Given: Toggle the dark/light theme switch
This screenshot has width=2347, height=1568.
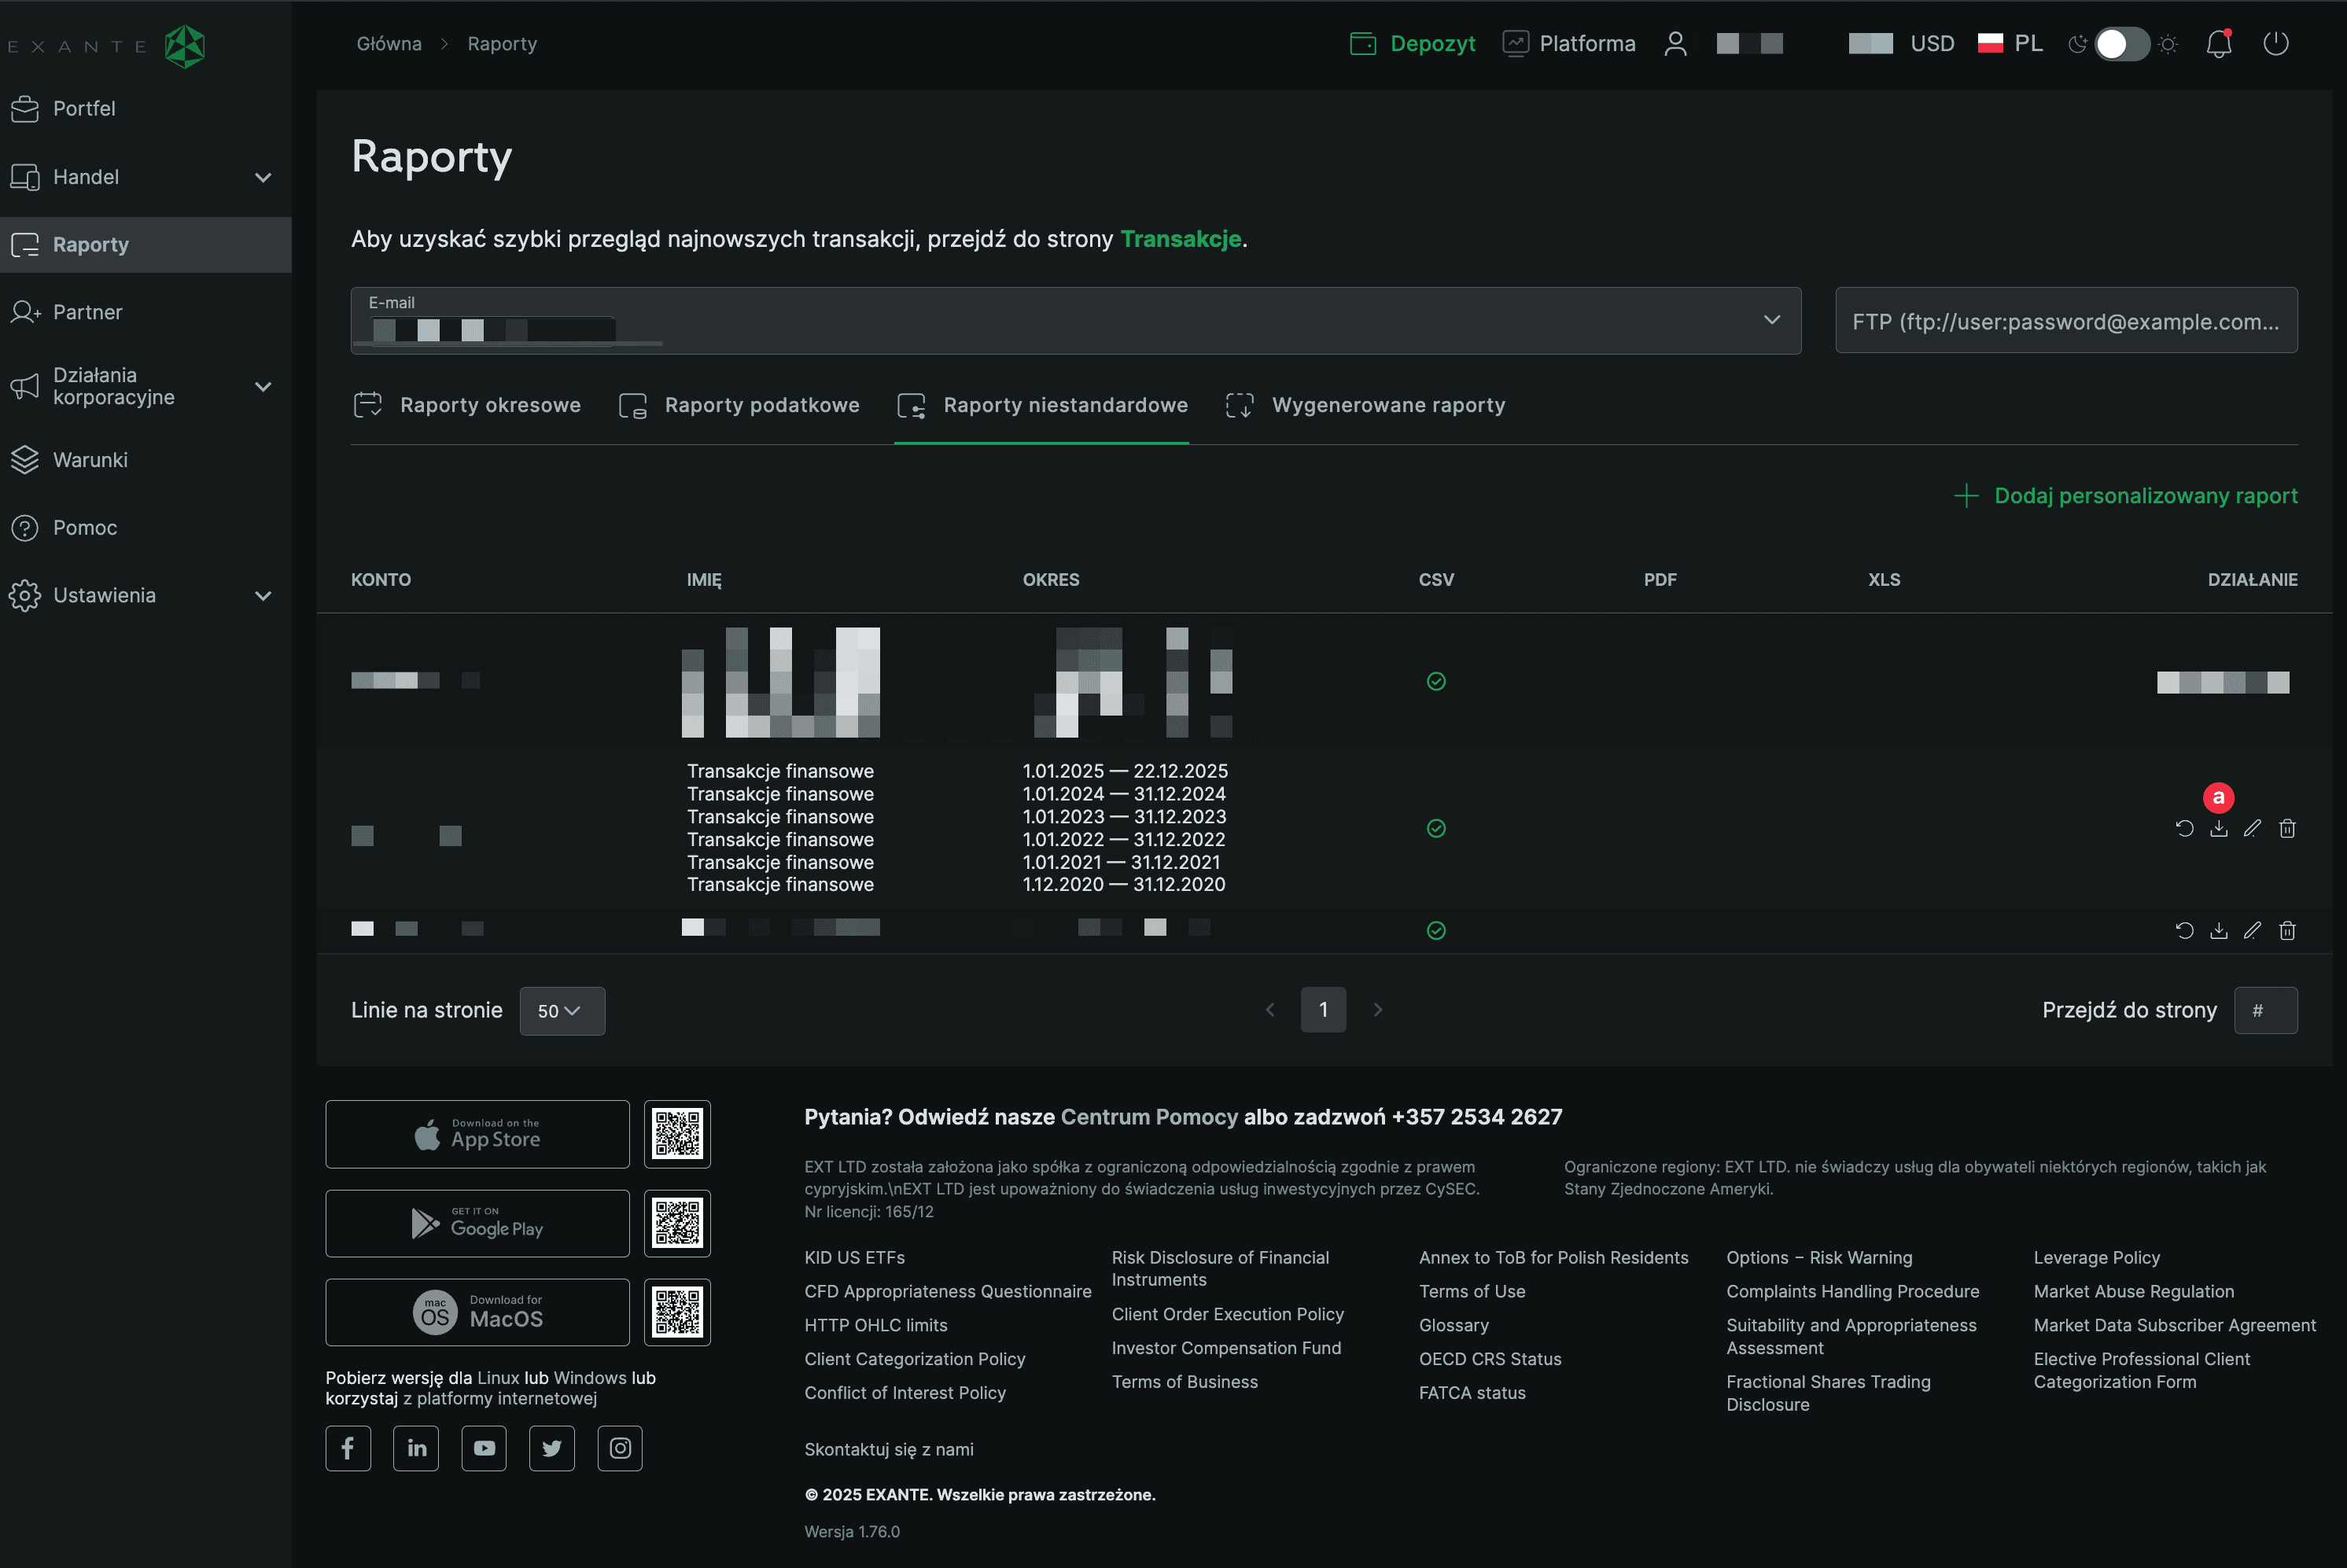Looking at the screenshot, I should (x=2121, y=44).
